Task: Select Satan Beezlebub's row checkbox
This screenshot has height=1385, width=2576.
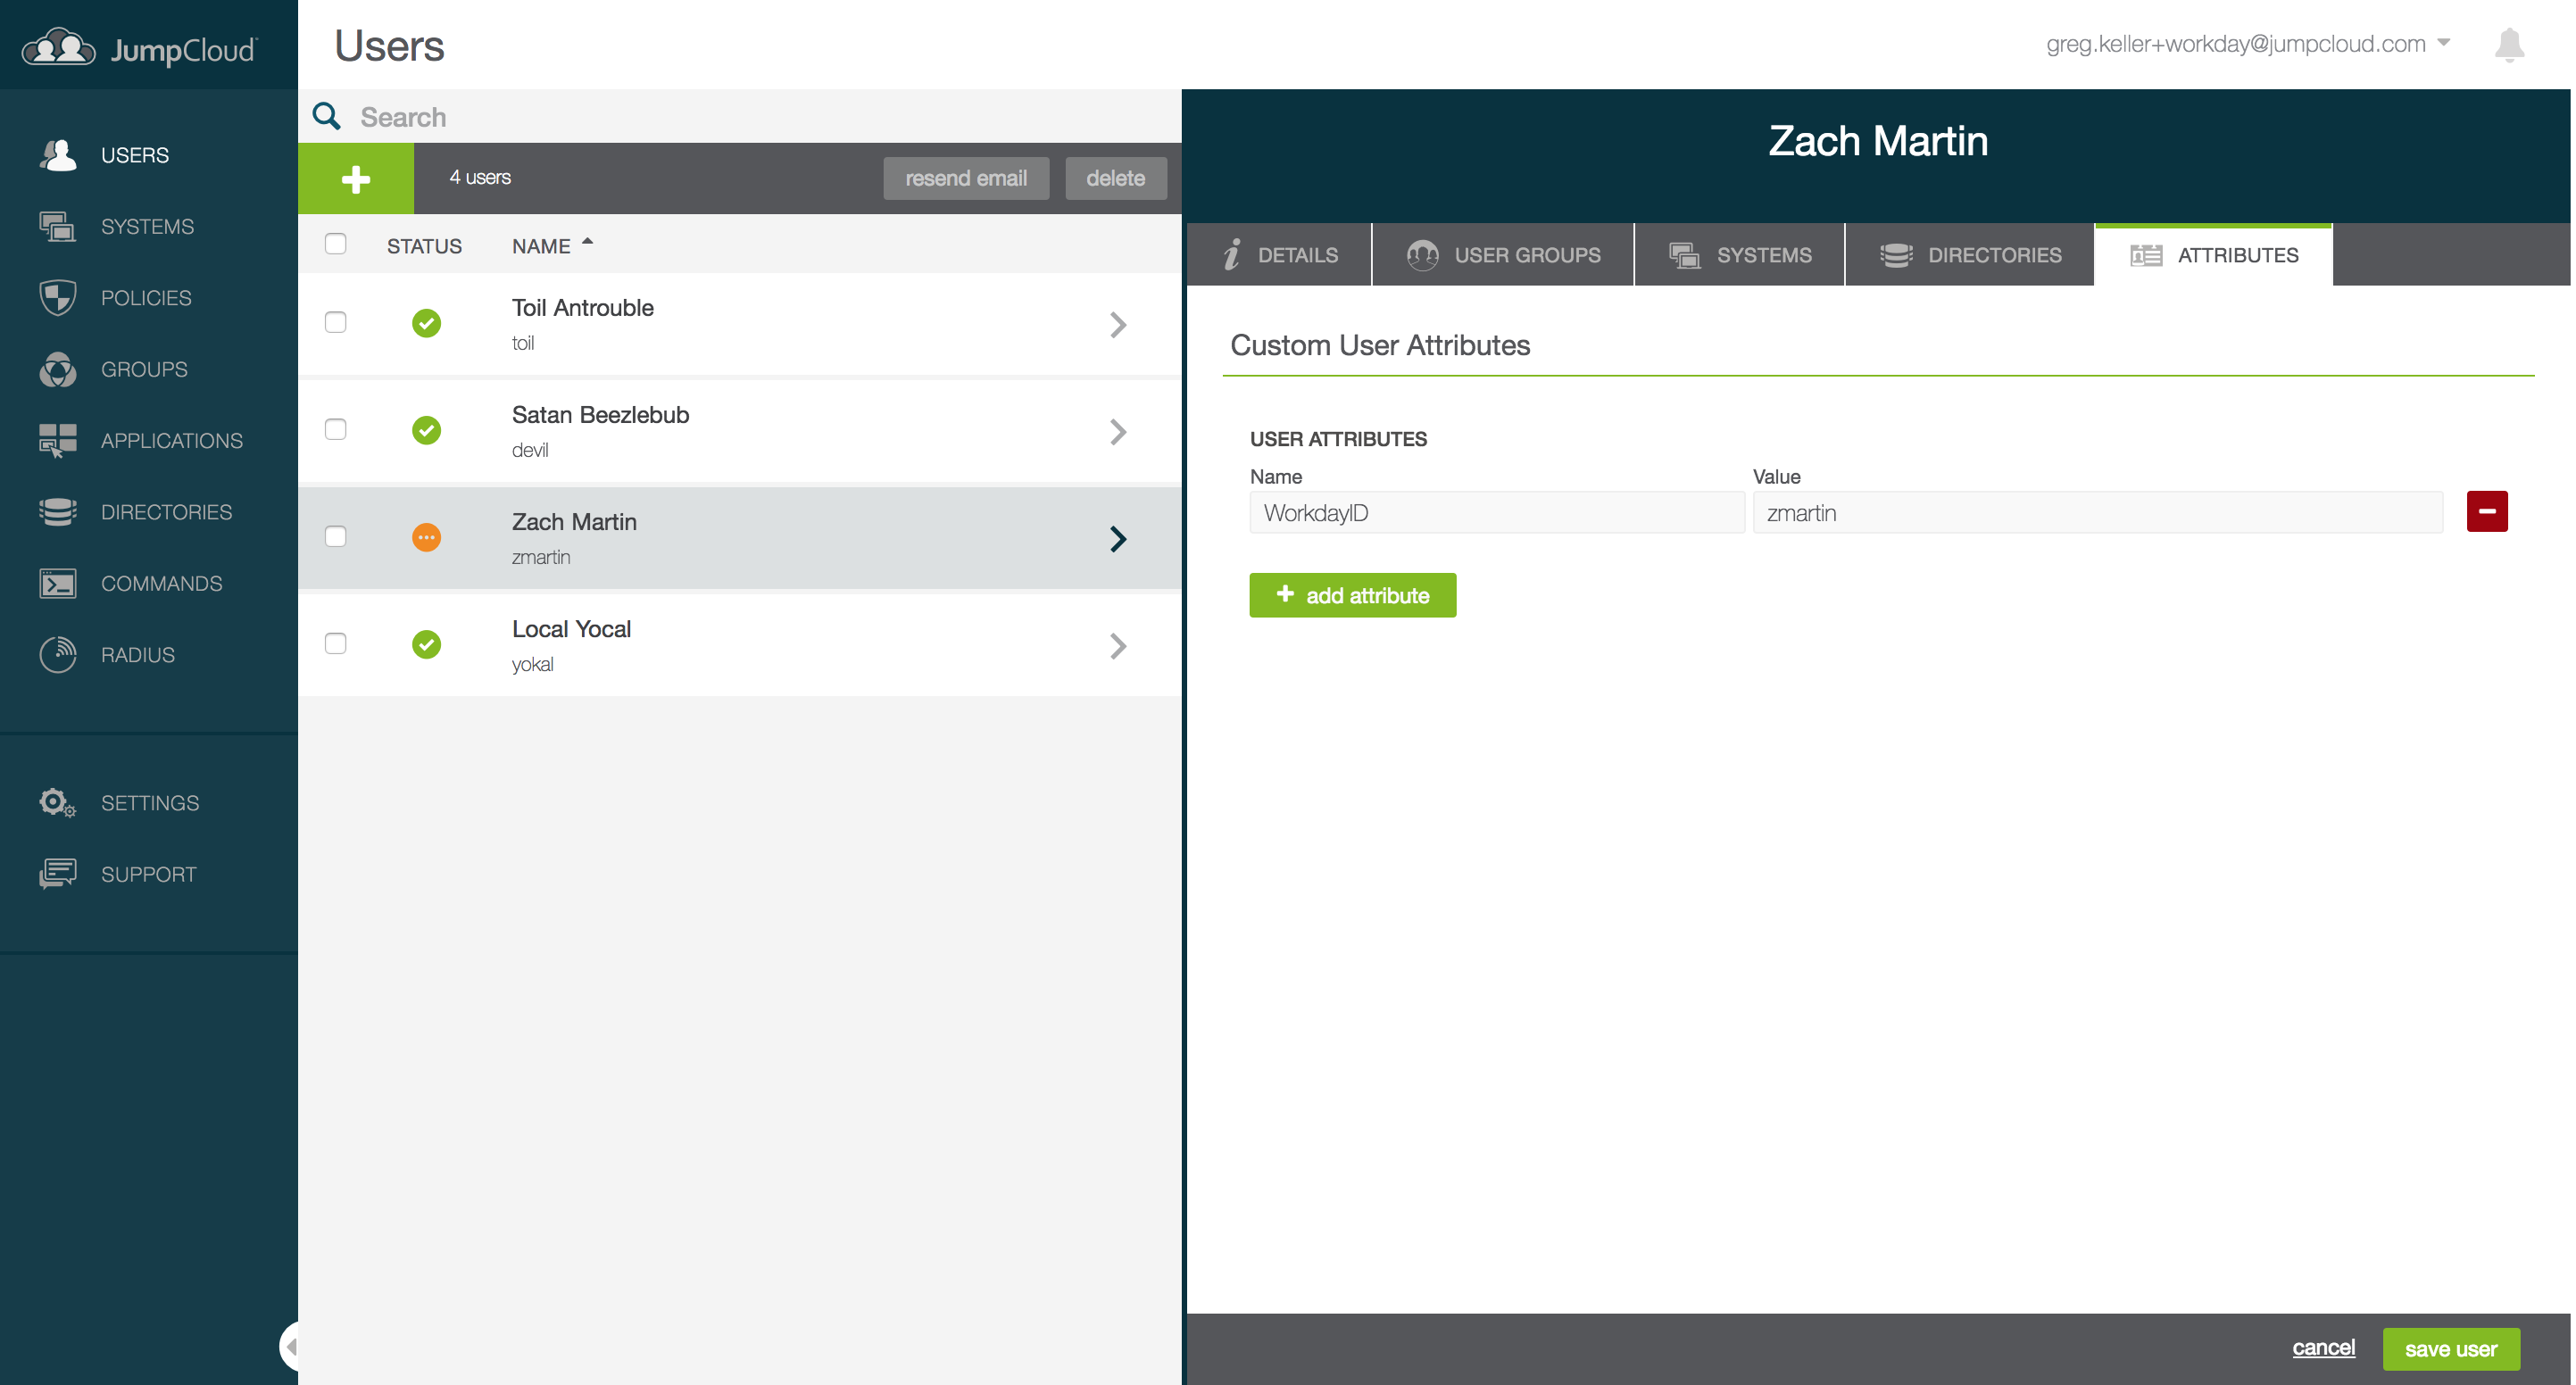Action: (336, 429)
